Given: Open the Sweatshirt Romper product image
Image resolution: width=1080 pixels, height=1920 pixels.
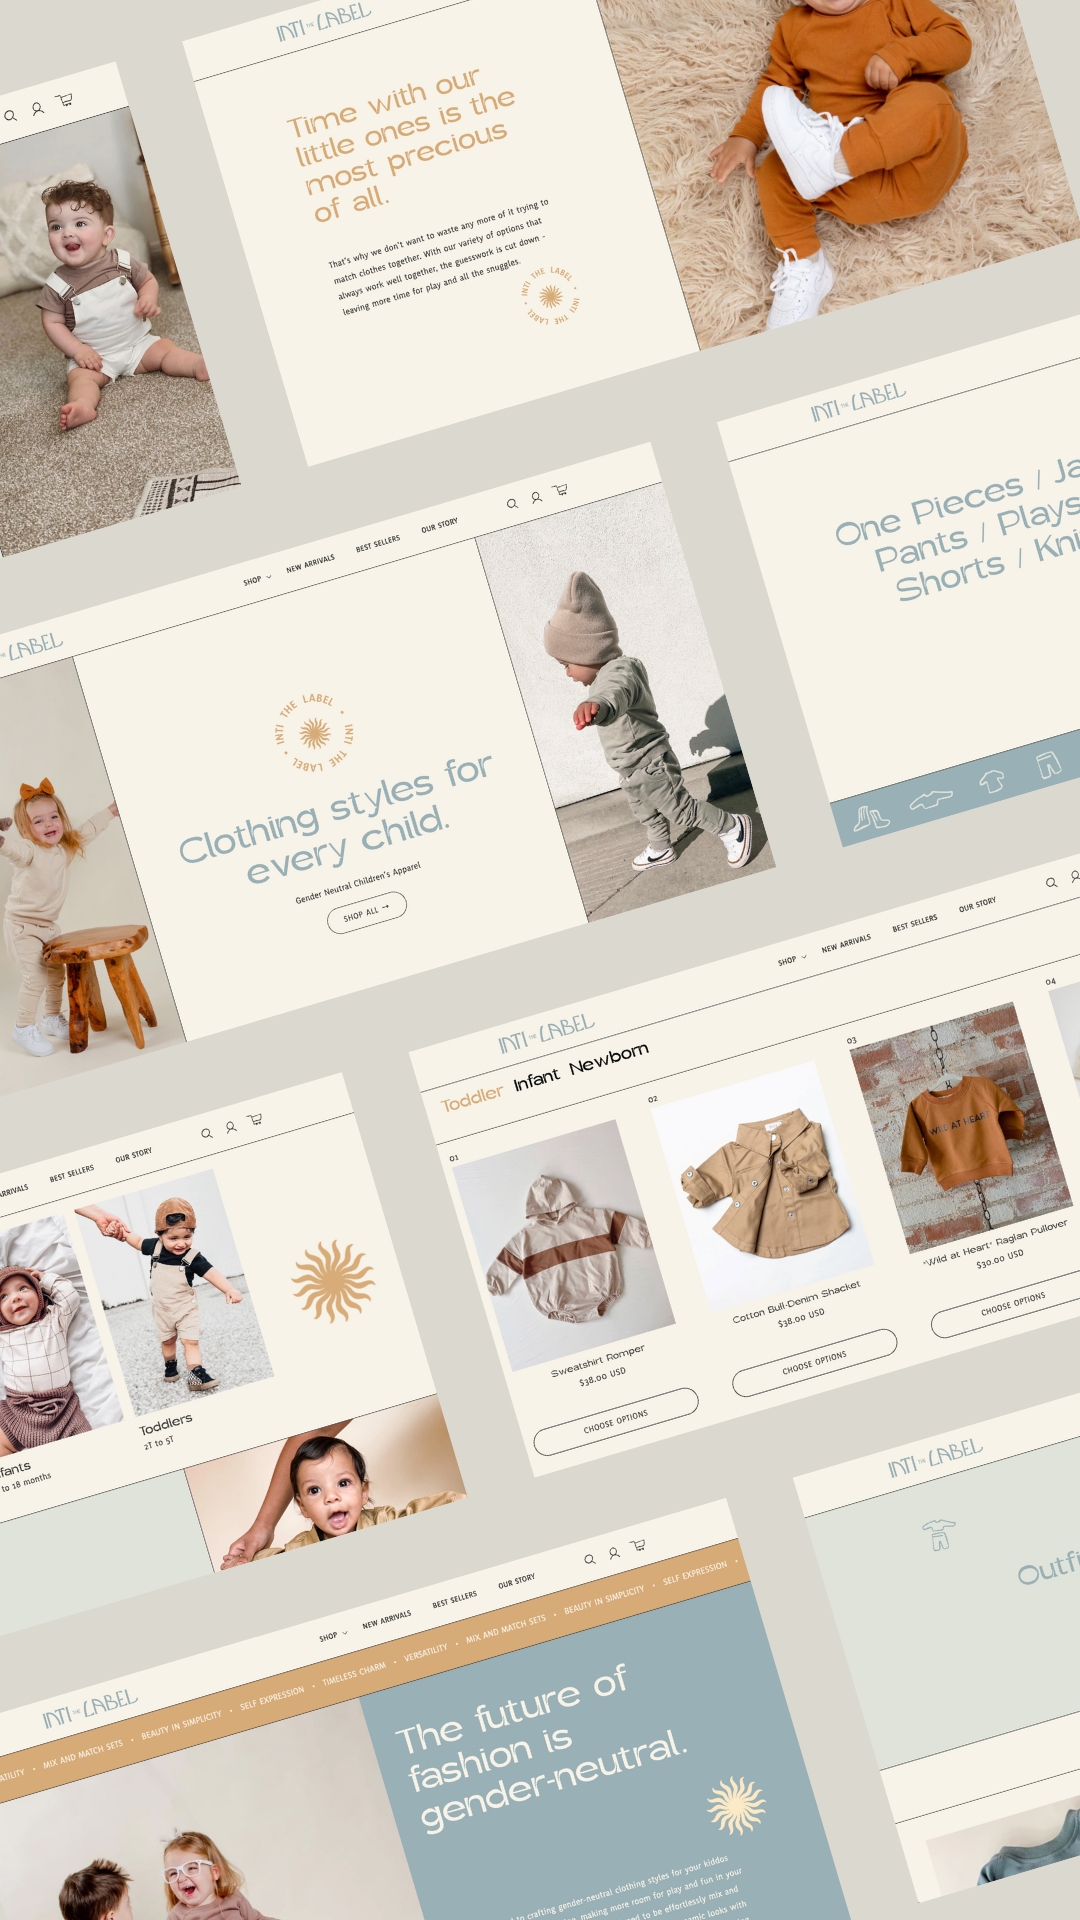Looking at the screenshot, I should point(563,1245).
